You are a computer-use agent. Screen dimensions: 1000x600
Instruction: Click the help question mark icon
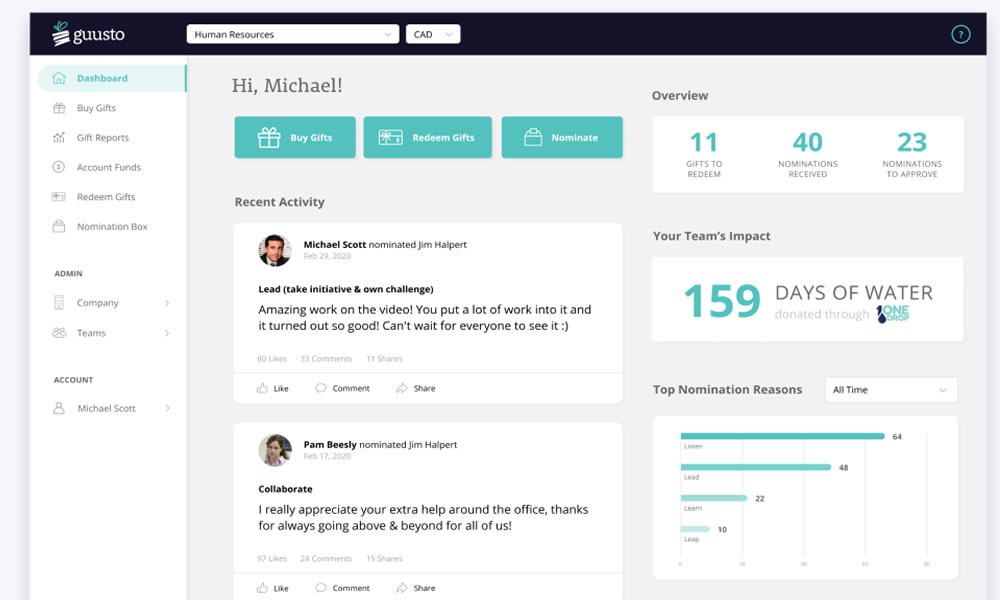[960, 35]
